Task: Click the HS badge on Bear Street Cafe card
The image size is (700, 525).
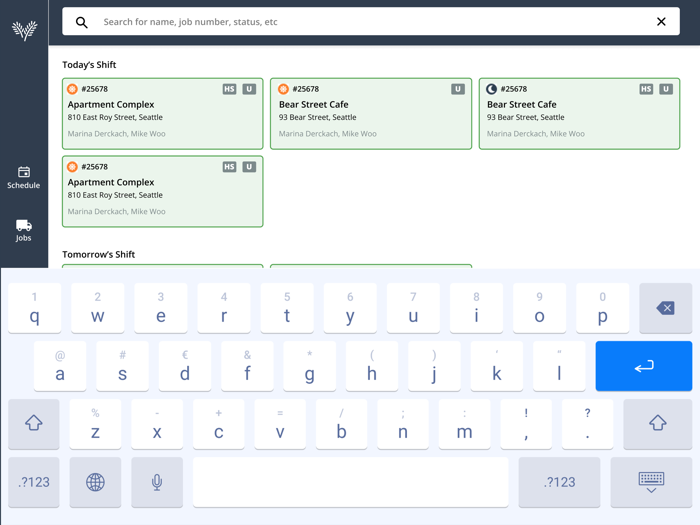Action: coord(646,89)
